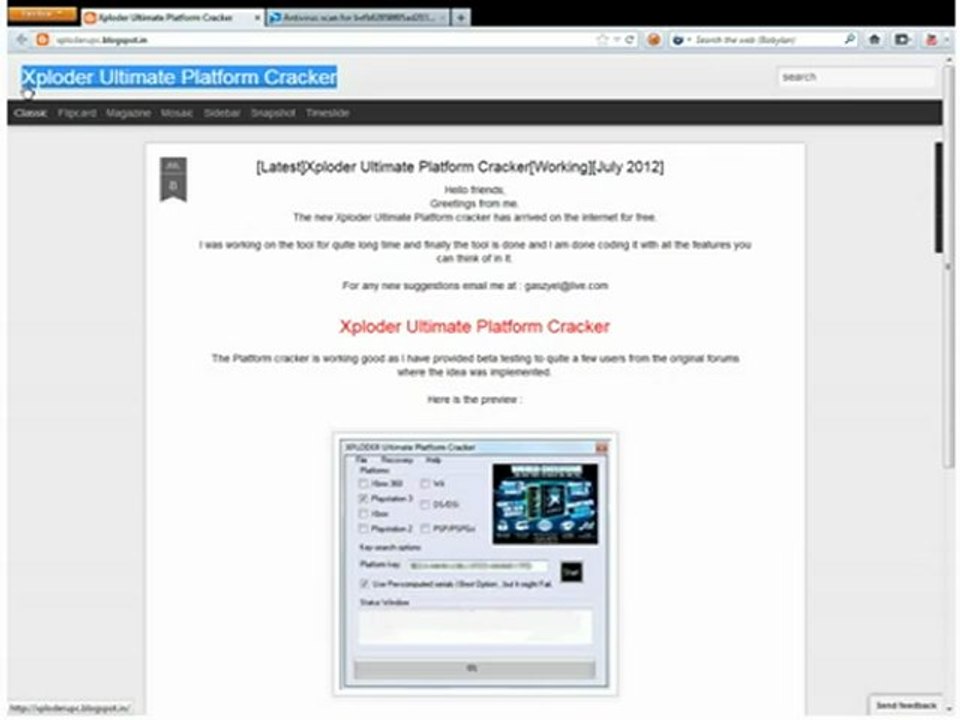Screen dimensions: 960x720
Task: Switch to the Timeslide view
Action: [x=328, y=113]
